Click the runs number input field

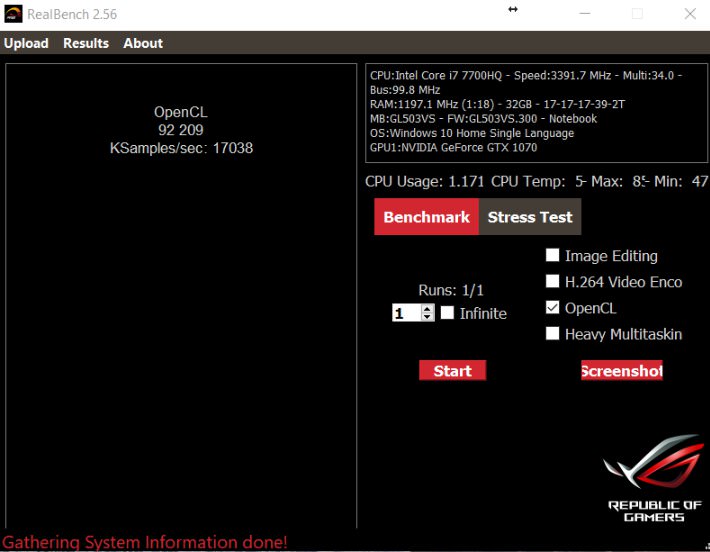click(x=407, y=313)
